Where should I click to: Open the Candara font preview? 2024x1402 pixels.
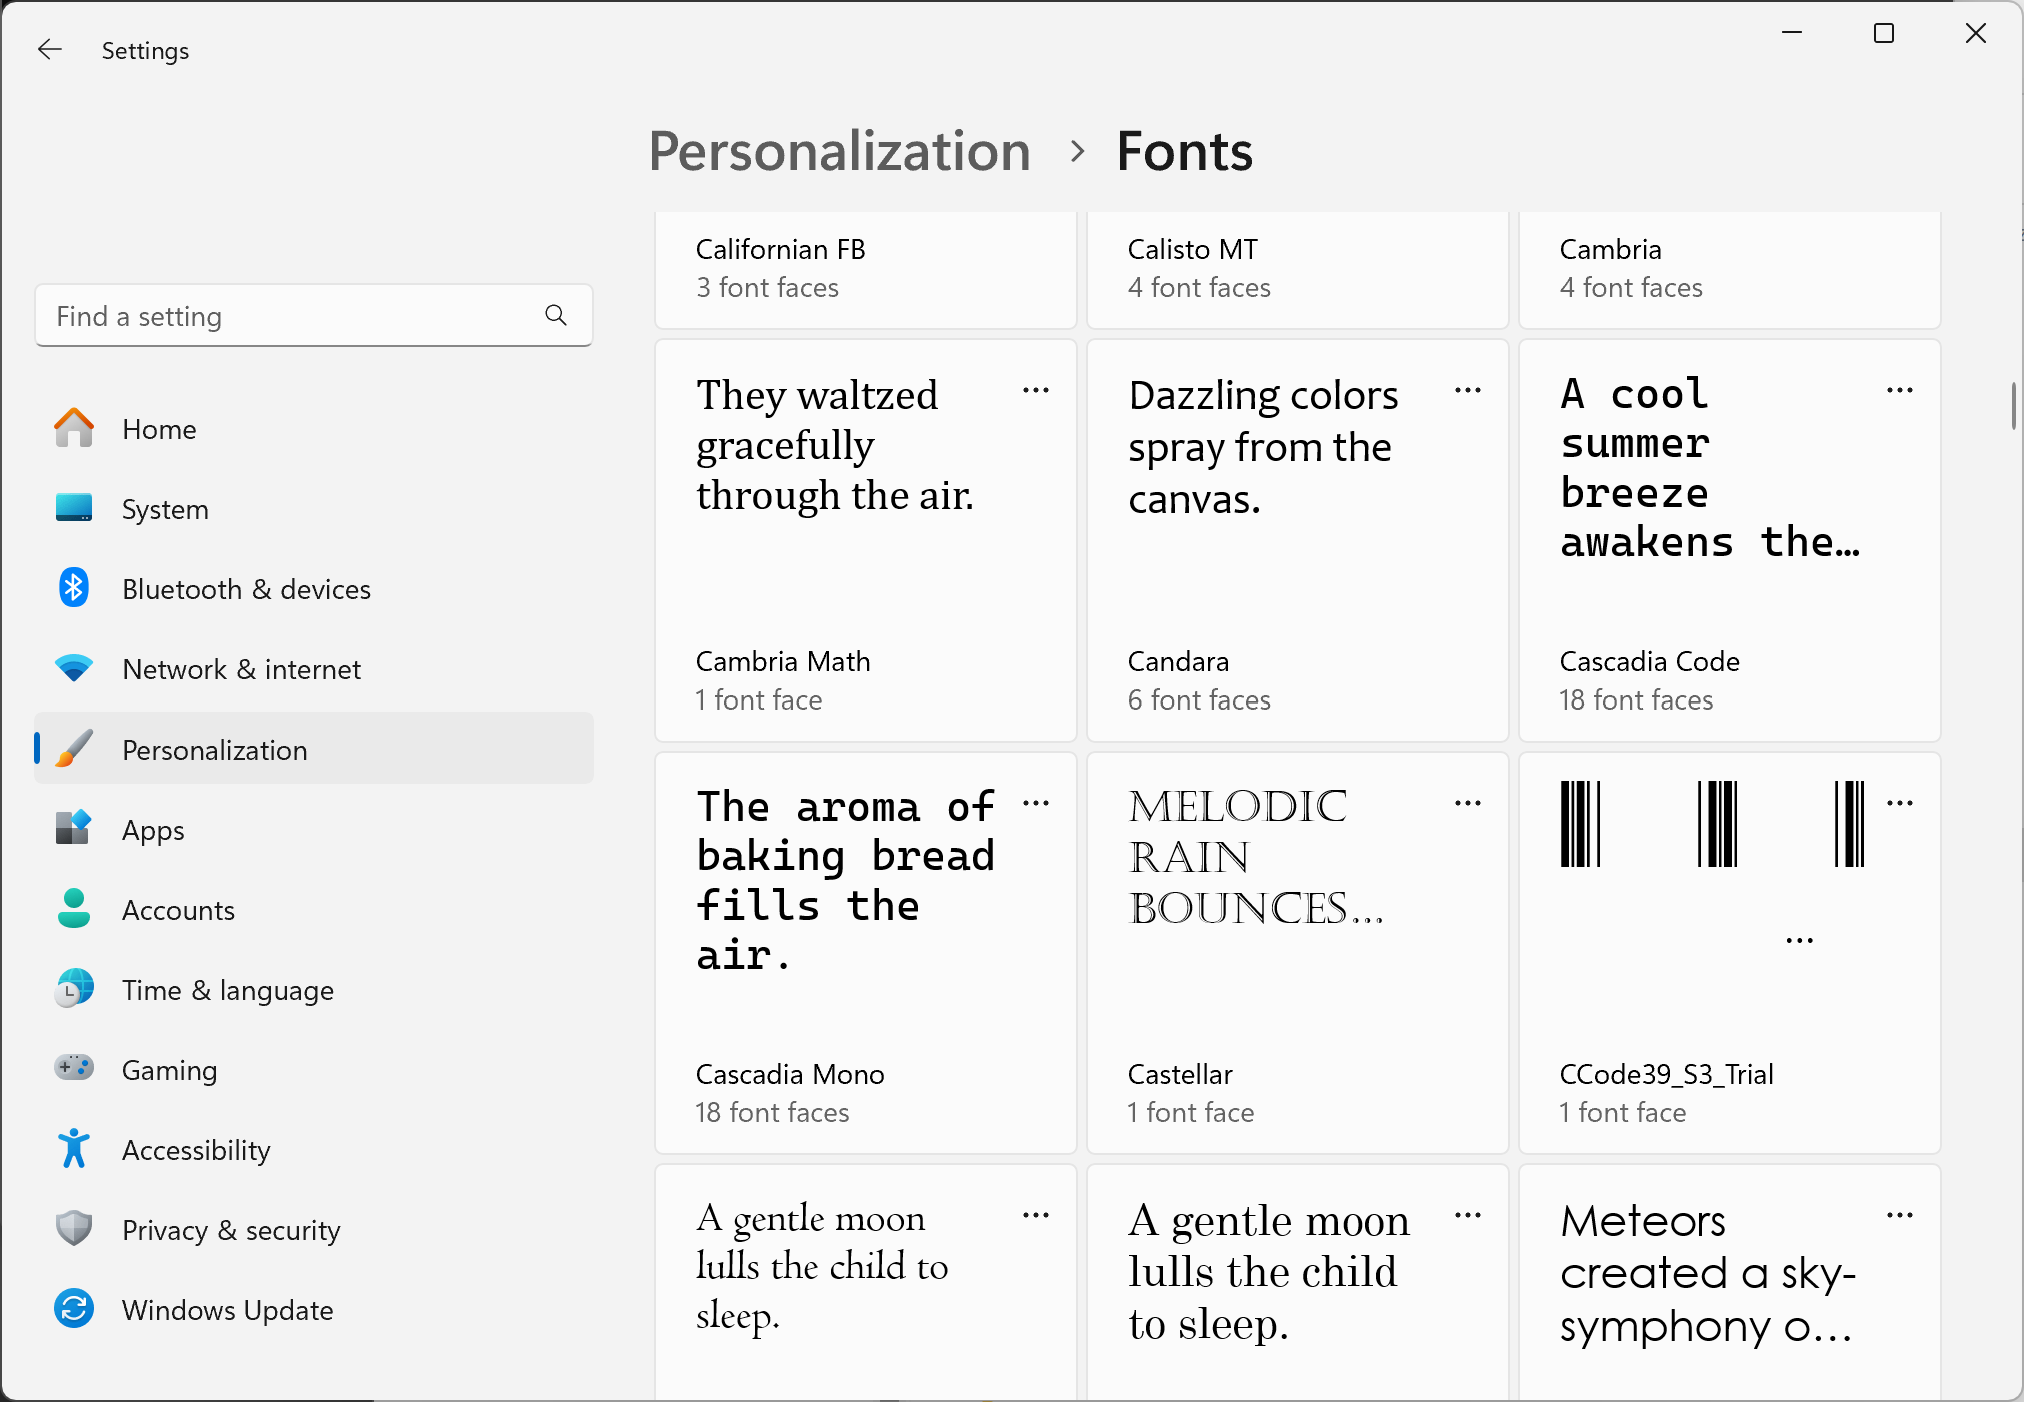point(1298,540)
